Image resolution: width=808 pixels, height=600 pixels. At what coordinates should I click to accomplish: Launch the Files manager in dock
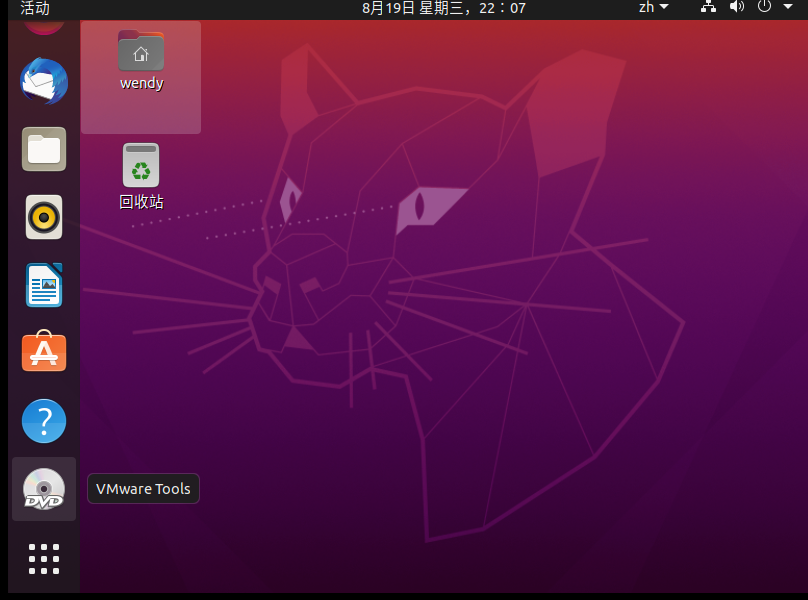point(44,149)
